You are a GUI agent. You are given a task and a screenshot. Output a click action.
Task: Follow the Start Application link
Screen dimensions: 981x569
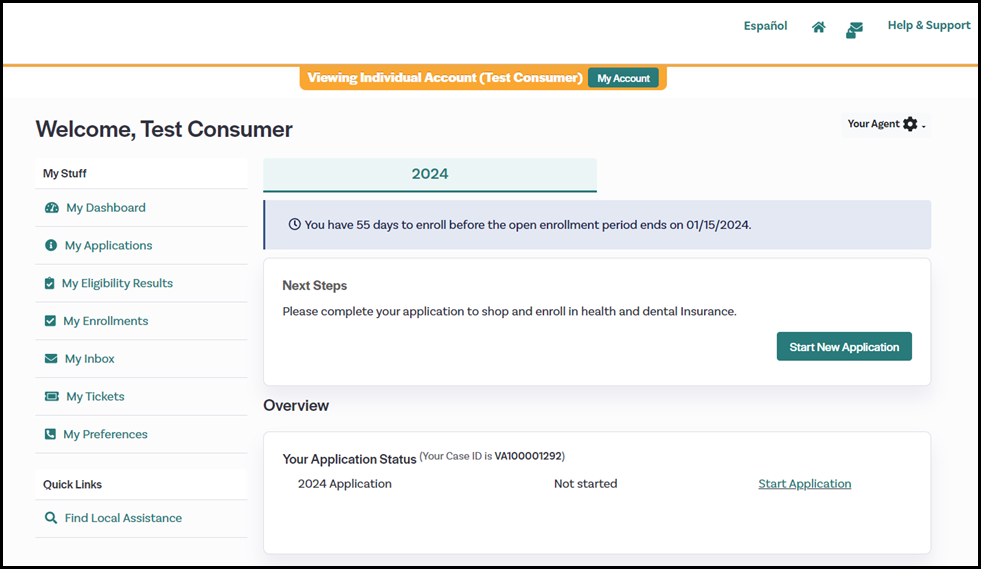(804, 484)
